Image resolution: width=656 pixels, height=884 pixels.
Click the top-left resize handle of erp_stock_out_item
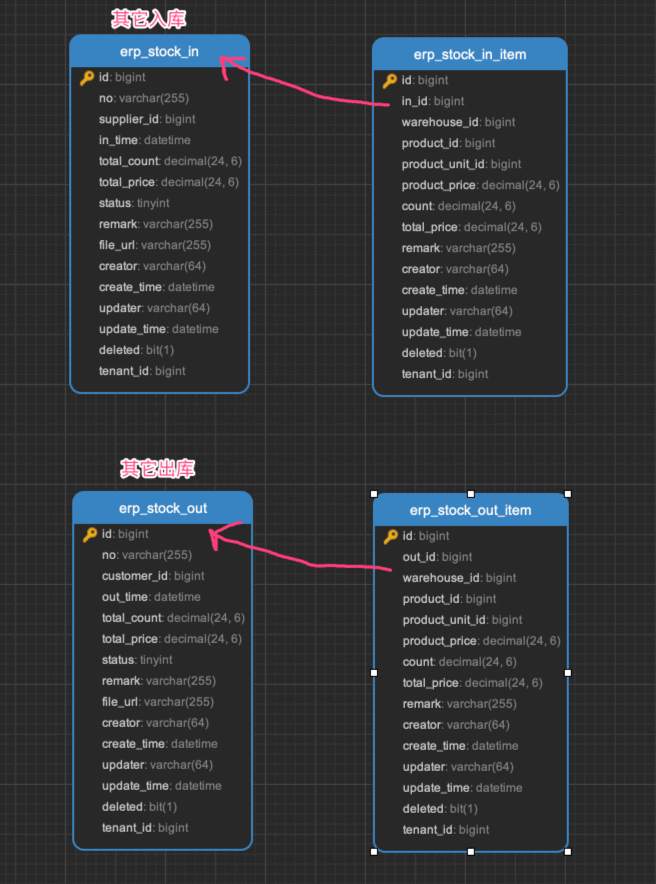tap(374, 493)
